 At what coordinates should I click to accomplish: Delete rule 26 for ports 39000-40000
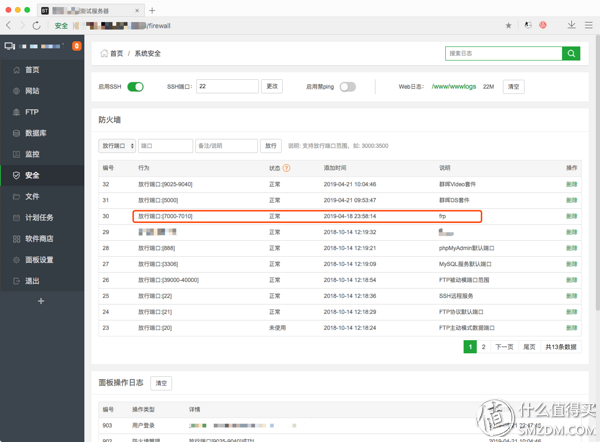click(572, 280)
